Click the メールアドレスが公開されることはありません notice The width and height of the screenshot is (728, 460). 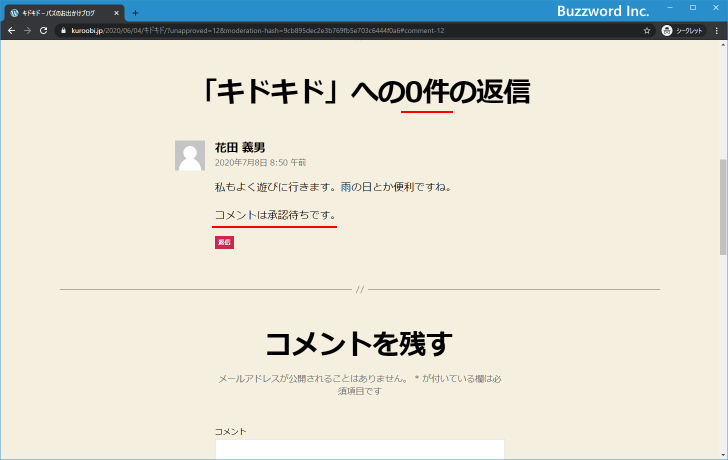(360, 385)
